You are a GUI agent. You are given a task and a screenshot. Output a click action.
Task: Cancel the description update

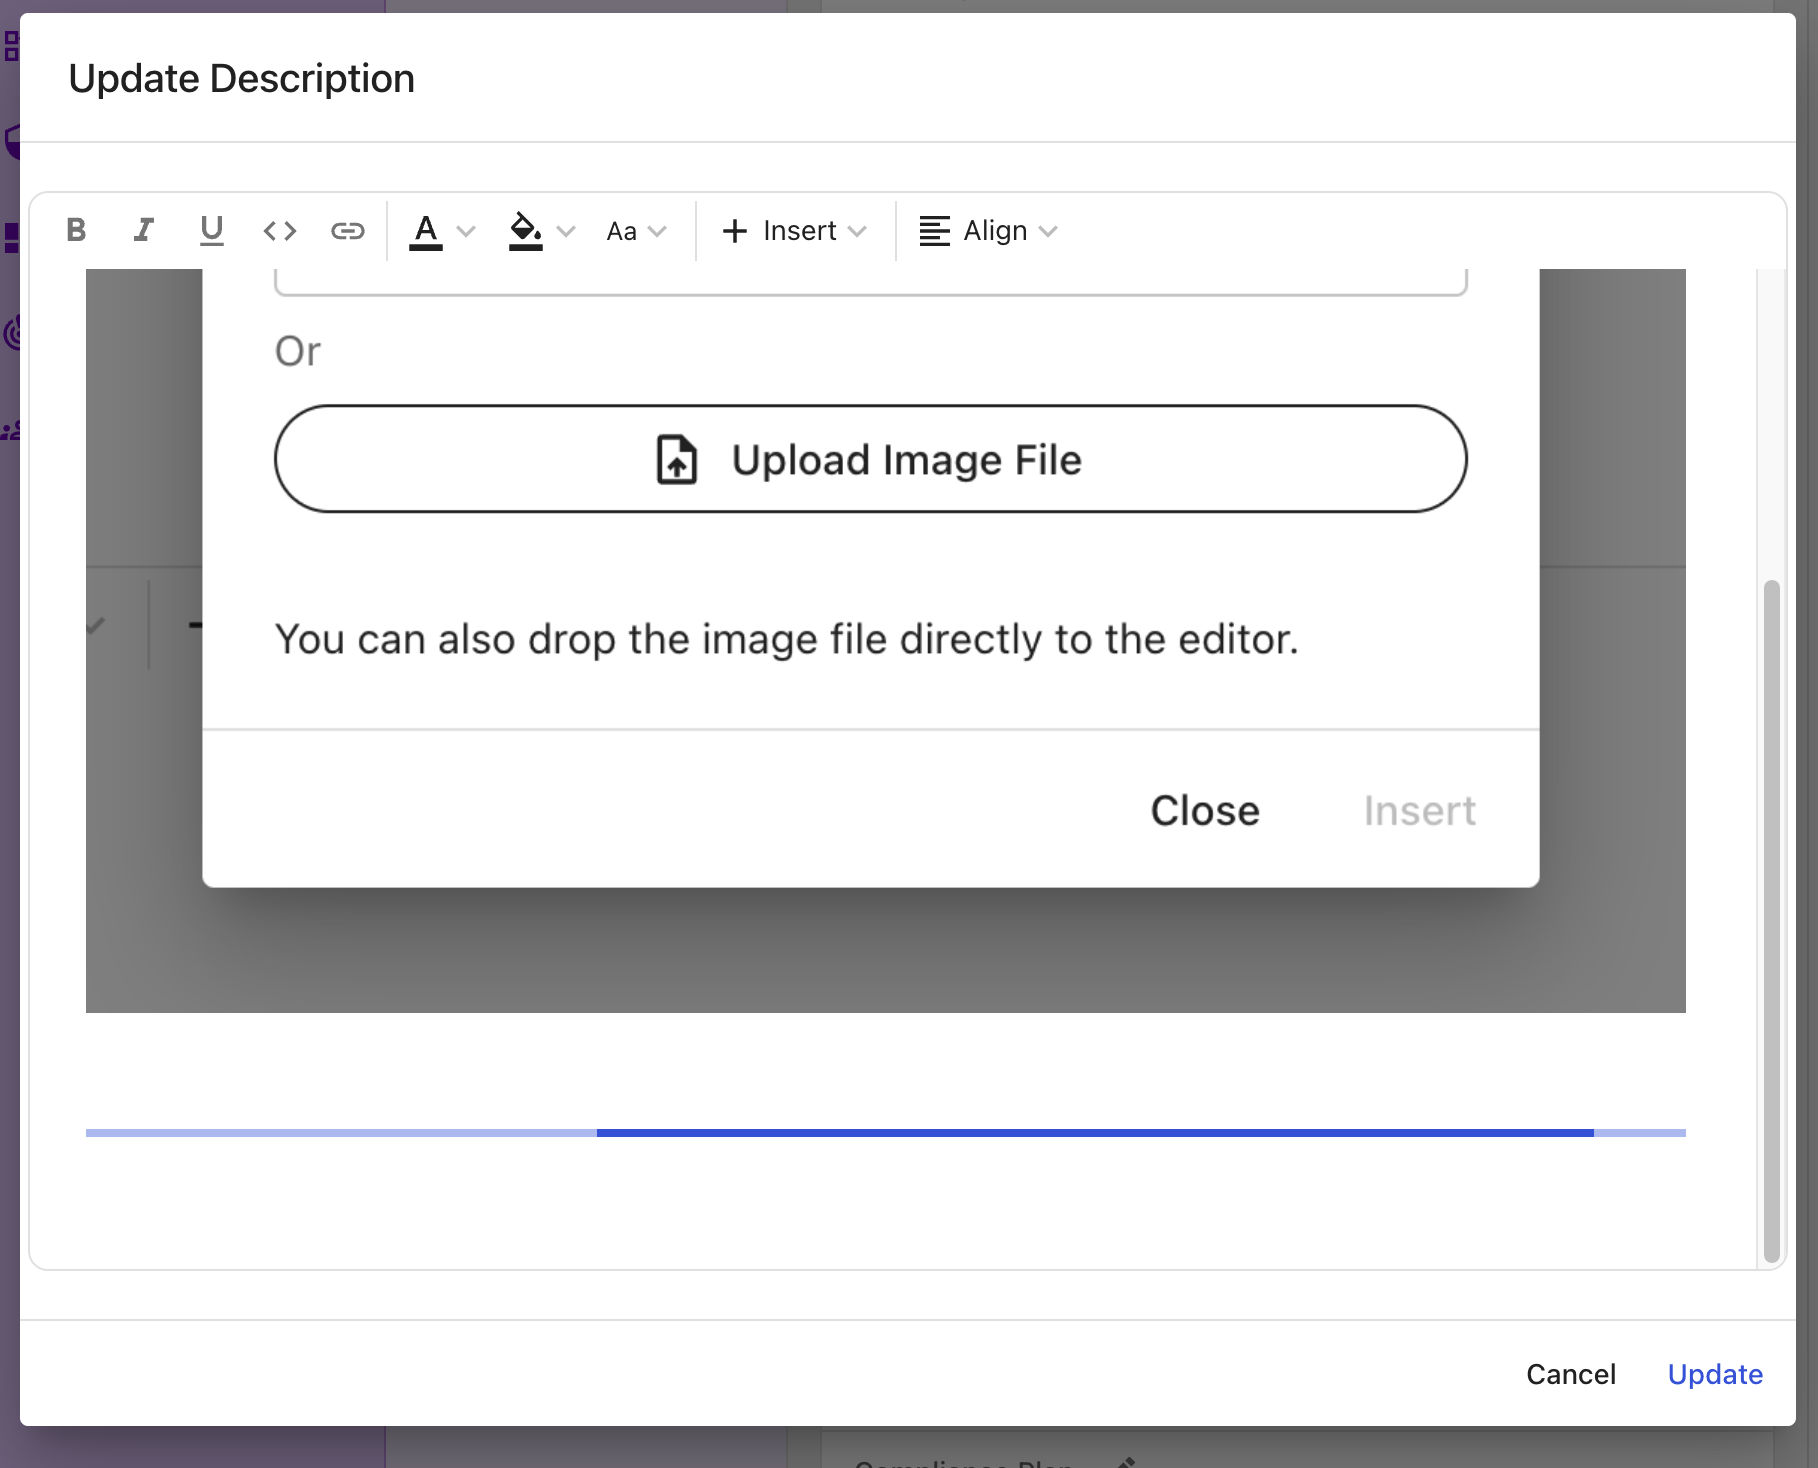tap(1571, 1374)
